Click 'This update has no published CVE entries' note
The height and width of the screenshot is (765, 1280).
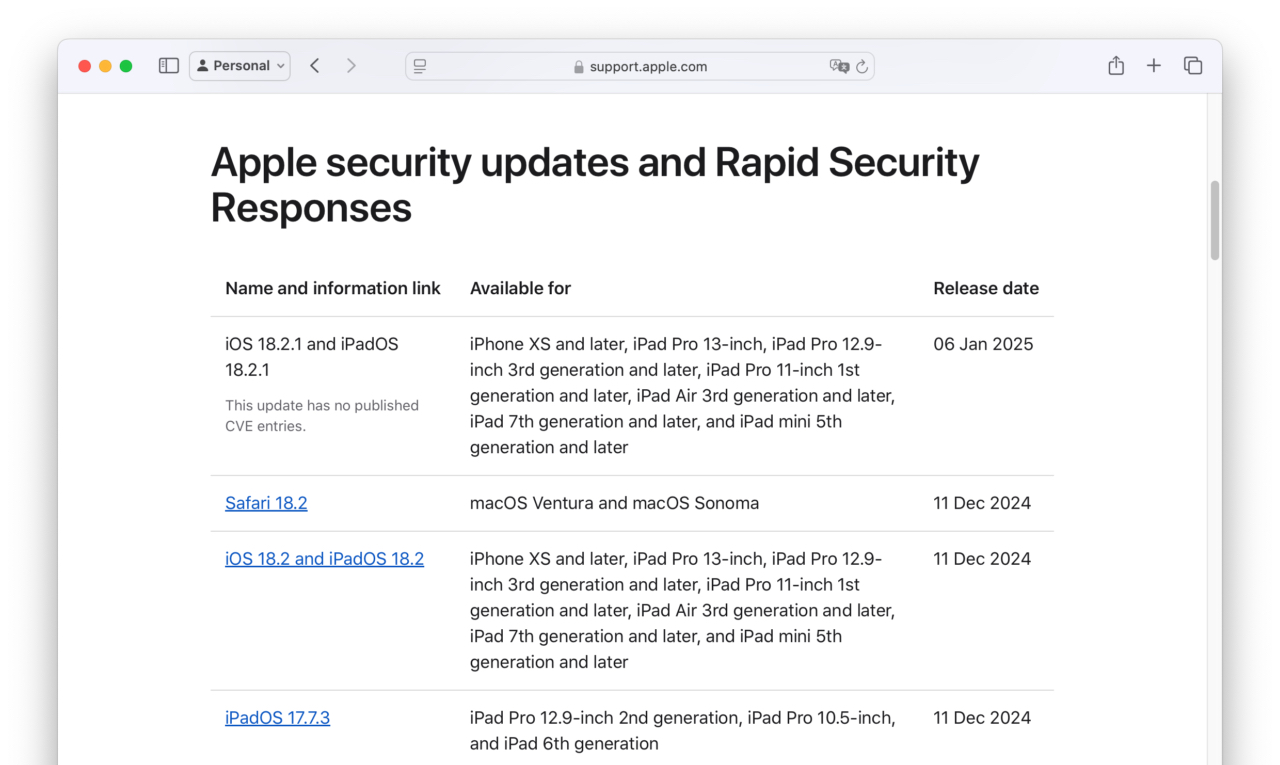coord(322,416)
